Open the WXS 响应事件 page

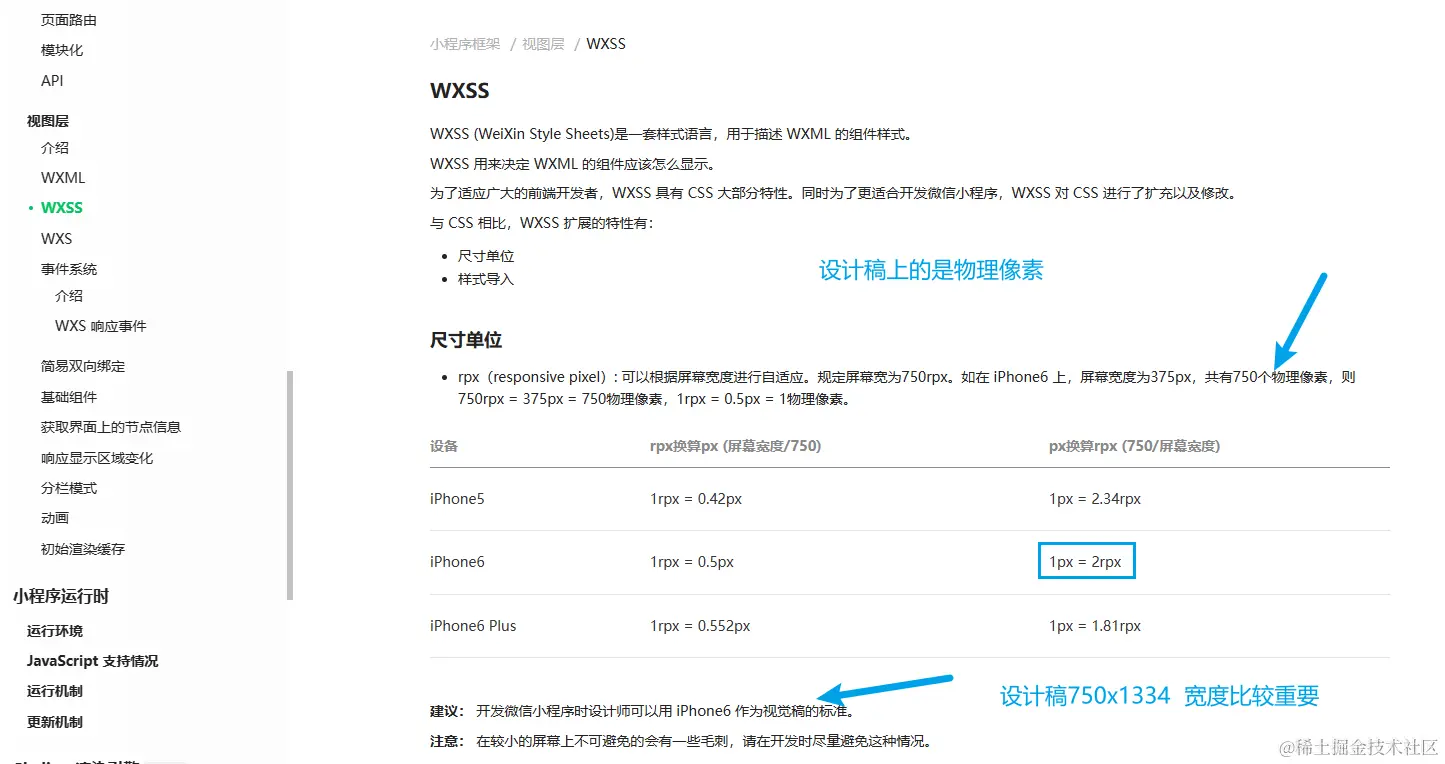[x=101, y=326]
